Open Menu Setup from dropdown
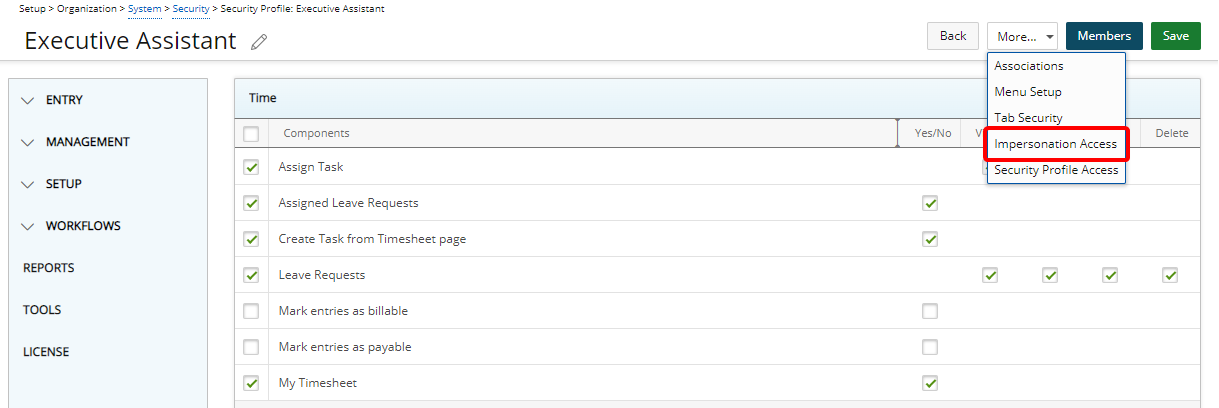Screen dimensions: 1219x408 click(1027, 92)
